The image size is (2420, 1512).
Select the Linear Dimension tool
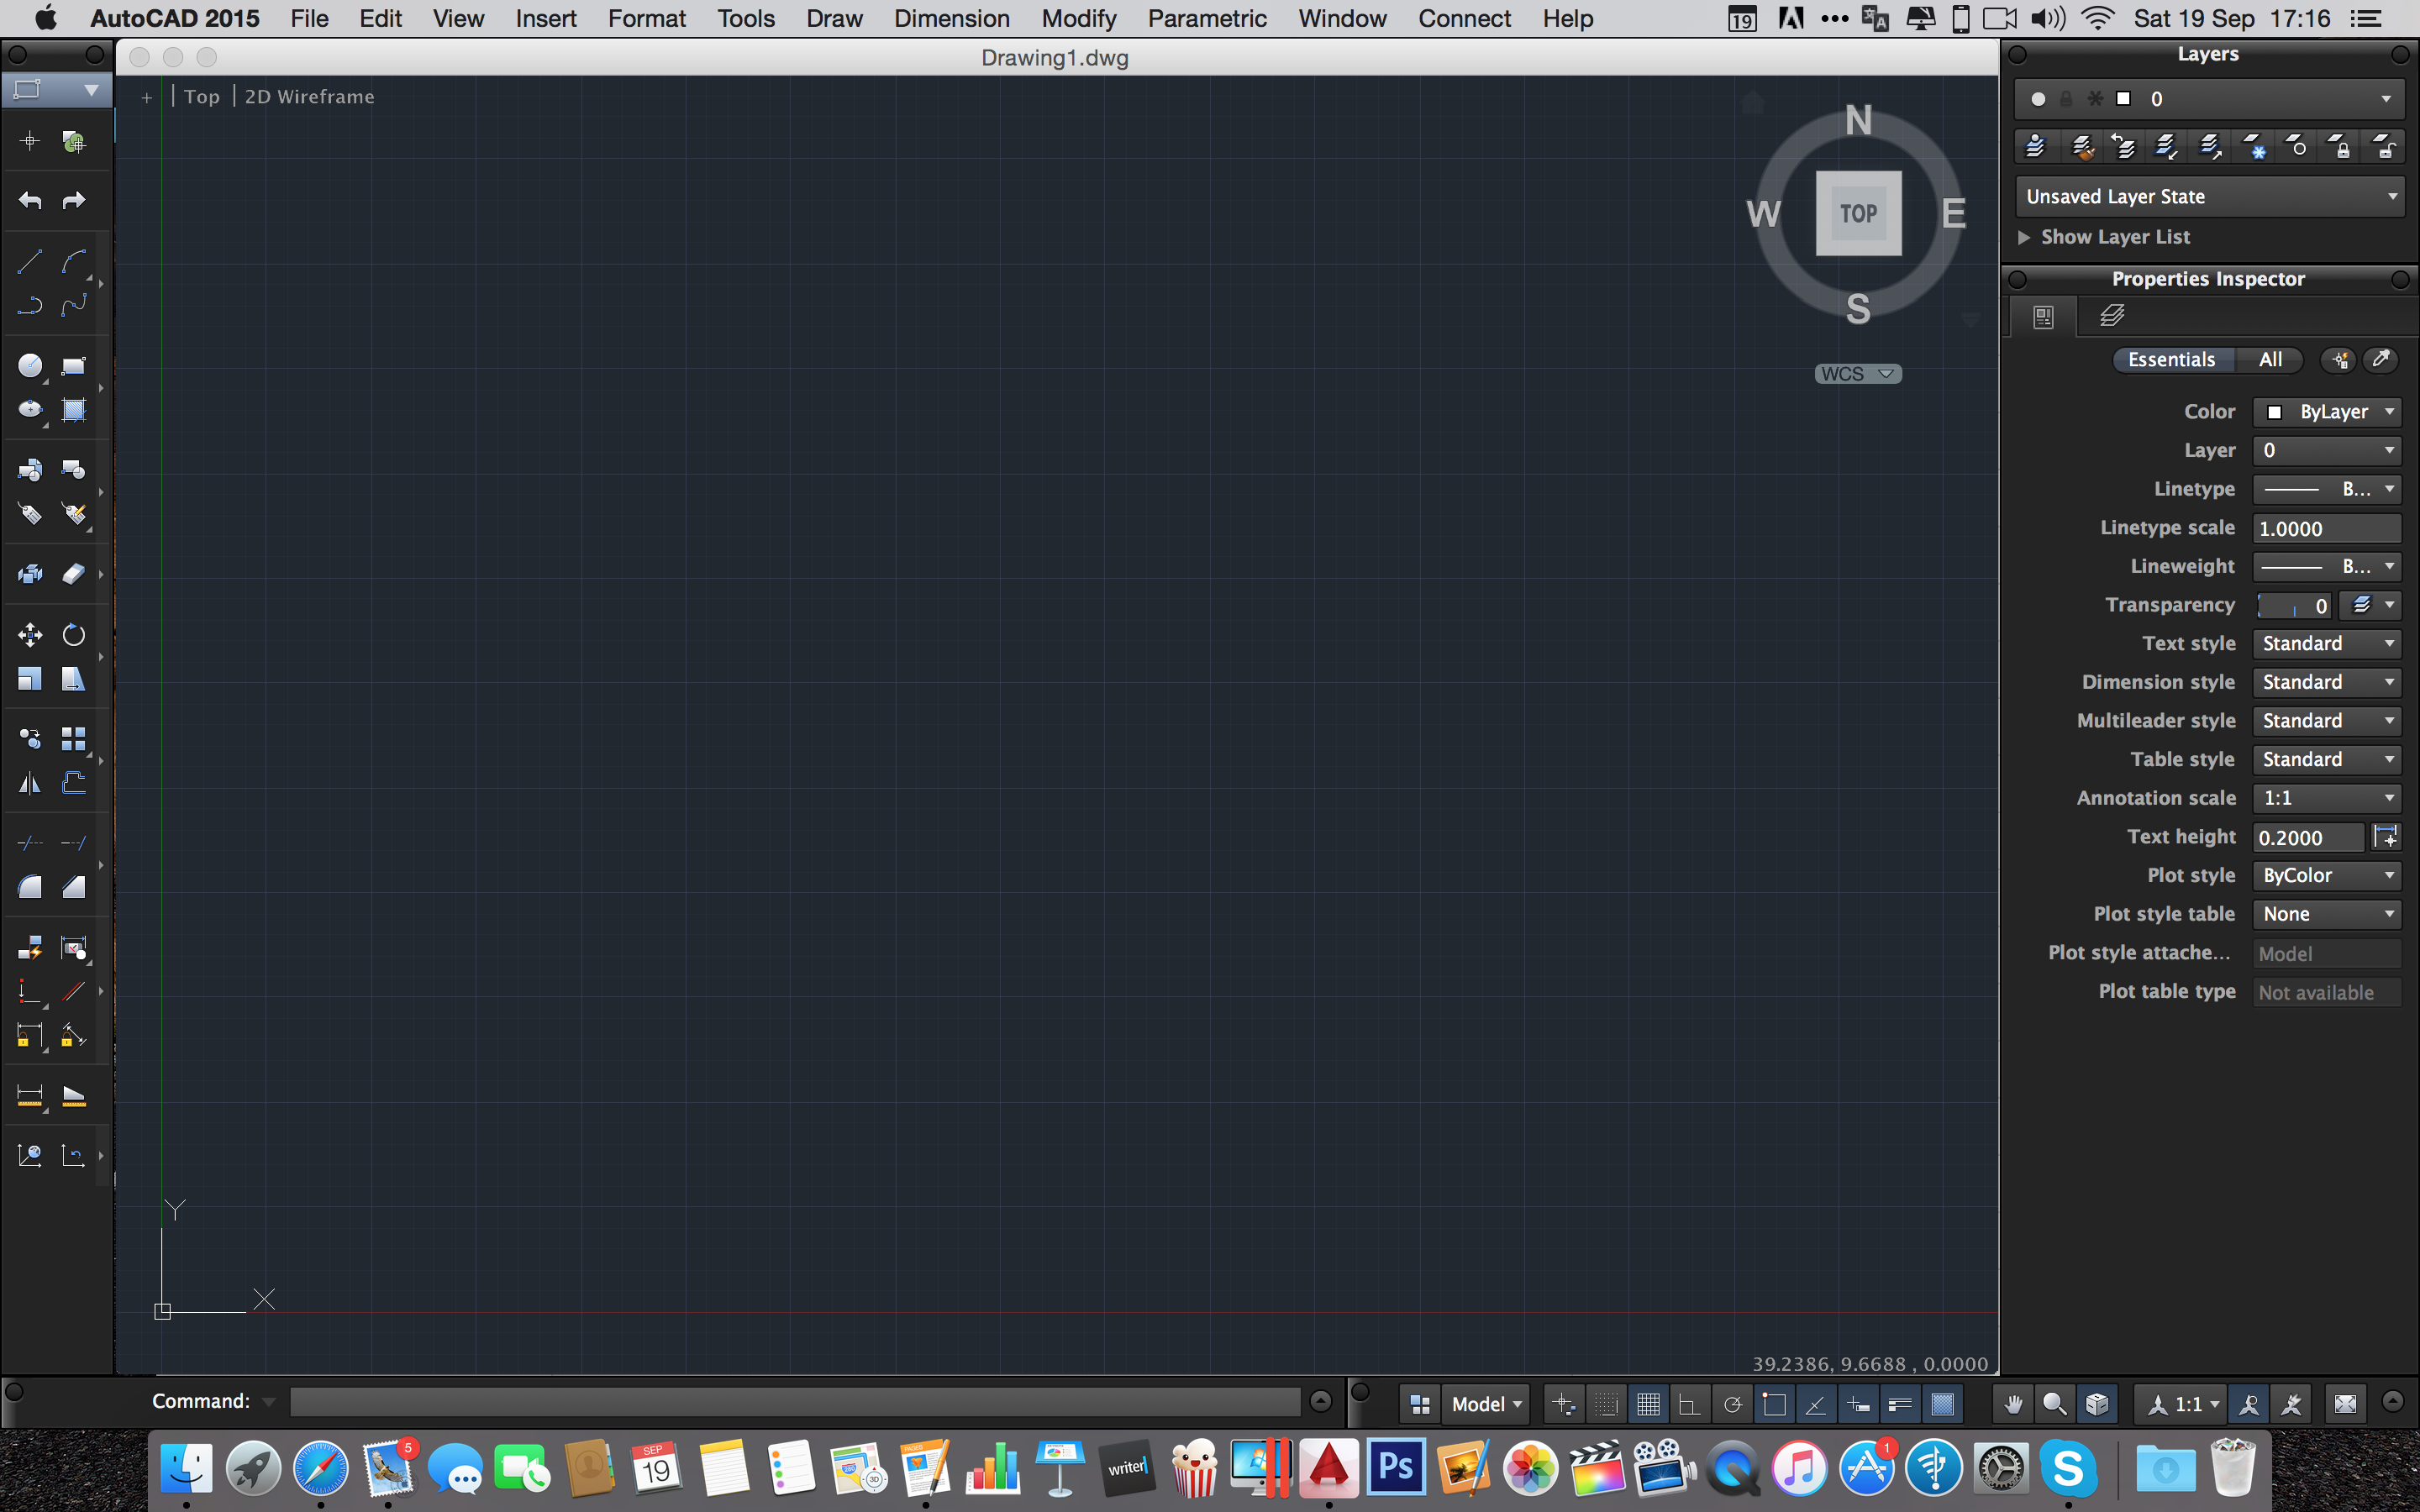point(30,1096)
